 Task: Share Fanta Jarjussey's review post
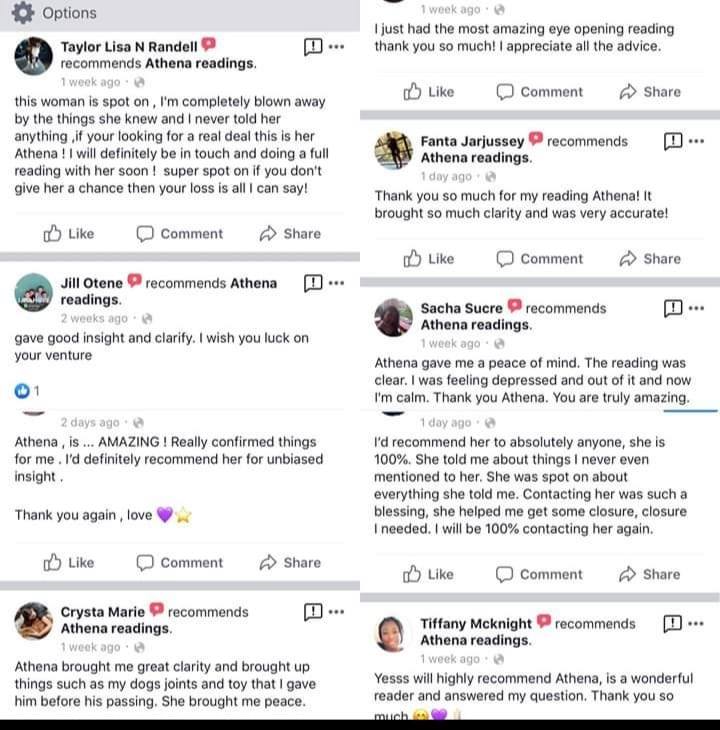point(650,258)
